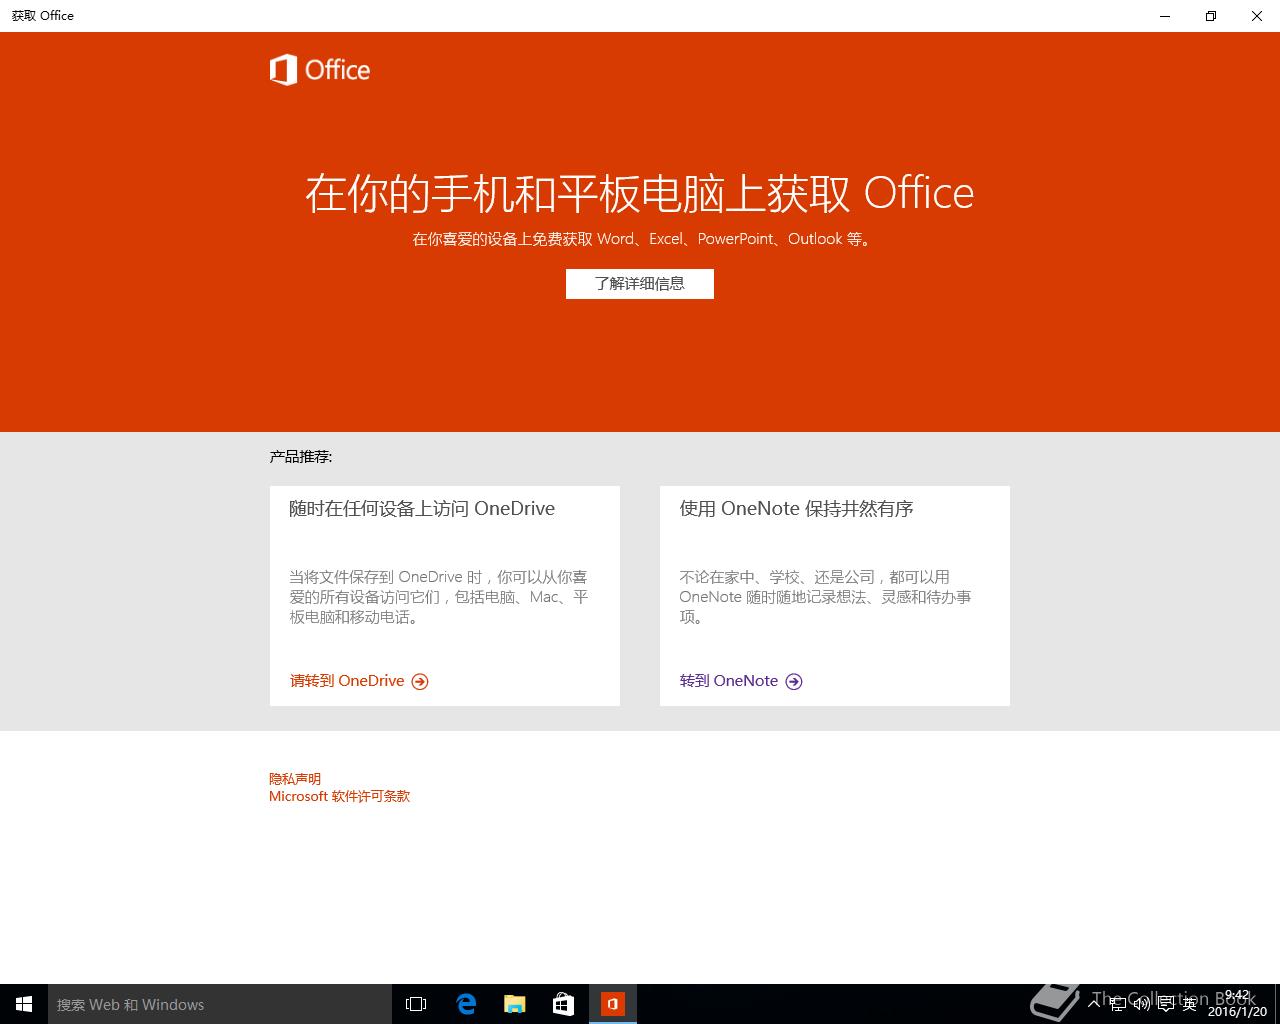This screenshot has height=1024, width=1280.
Task: Open the clock showing 2016/1/20
Action: click(1237, 1004)
